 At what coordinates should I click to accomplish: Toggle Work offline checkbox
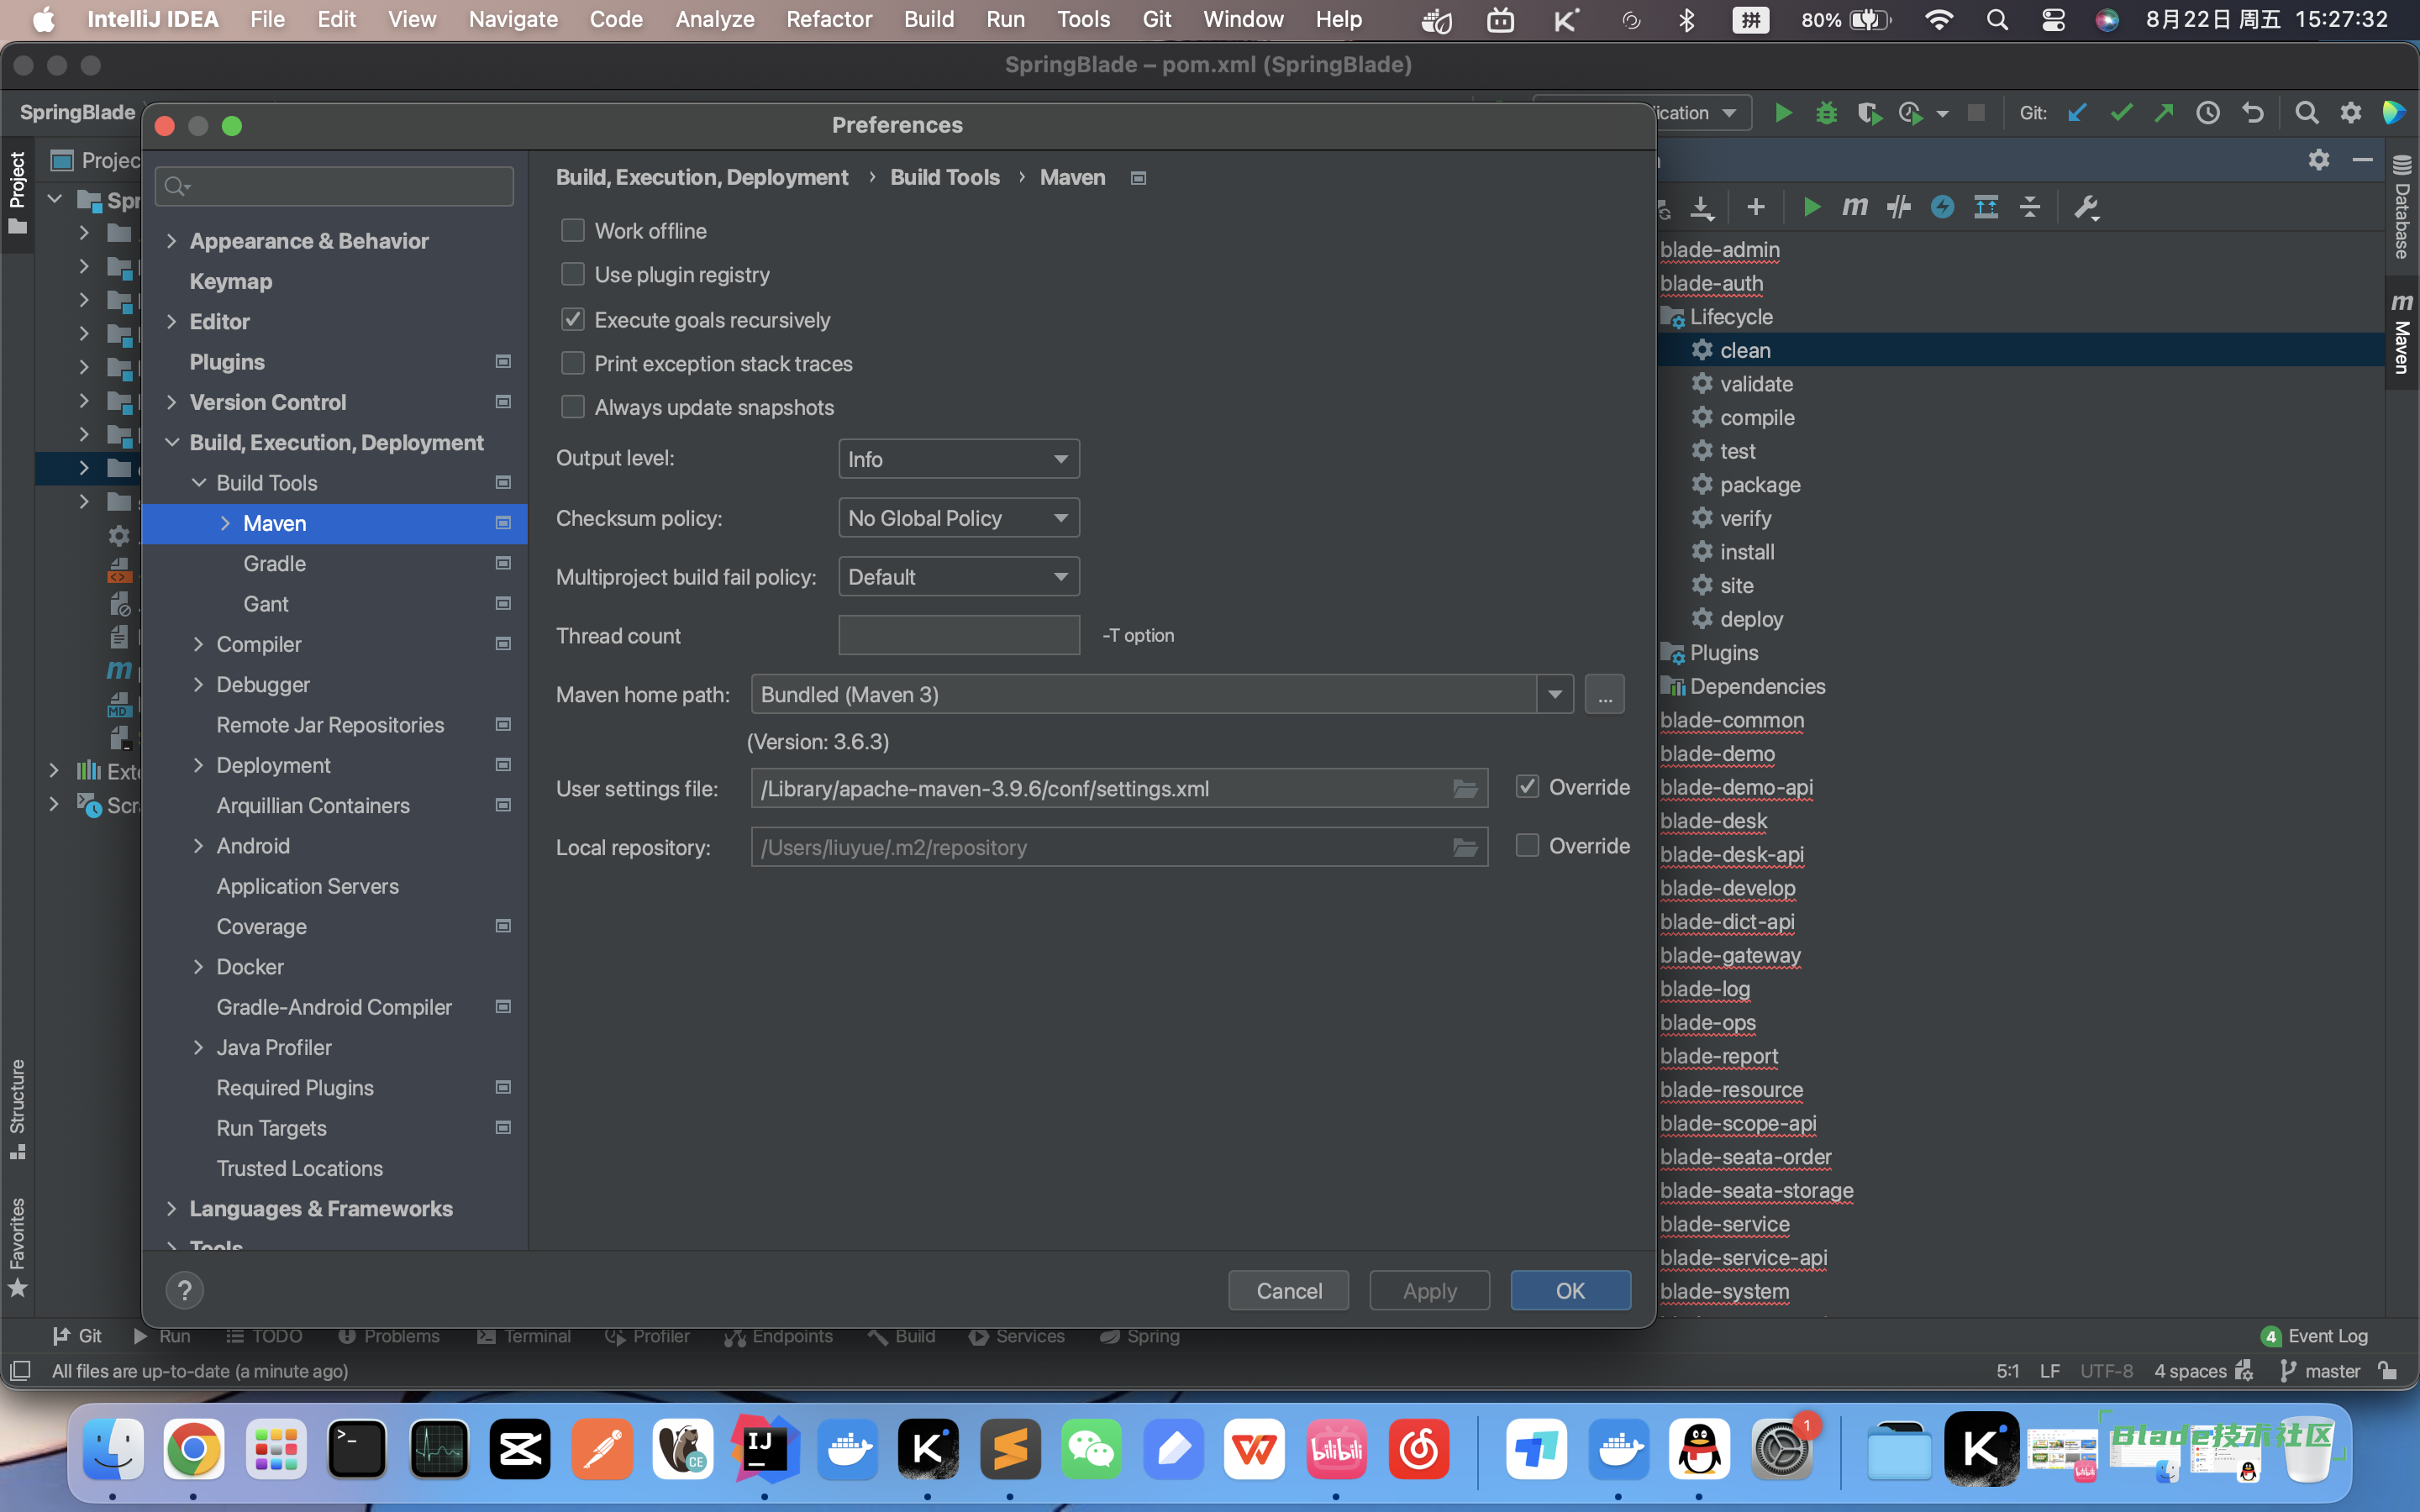coord(573,231)
